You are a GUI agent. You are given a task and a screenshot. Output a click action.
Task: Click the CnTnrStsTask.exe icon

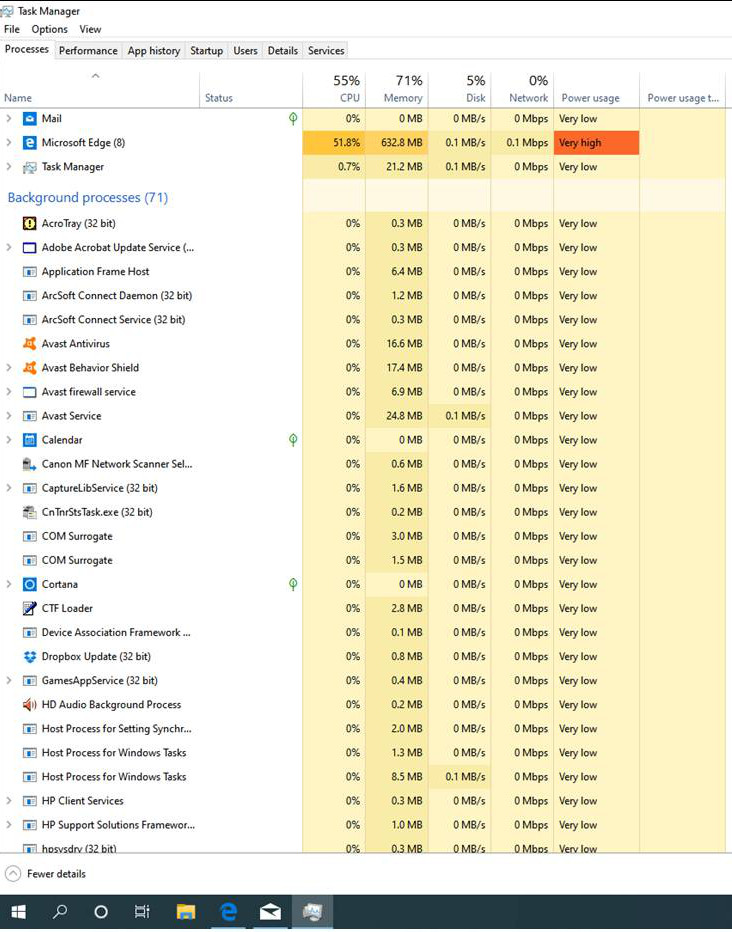pyautogui.click(x=29, y=512)
